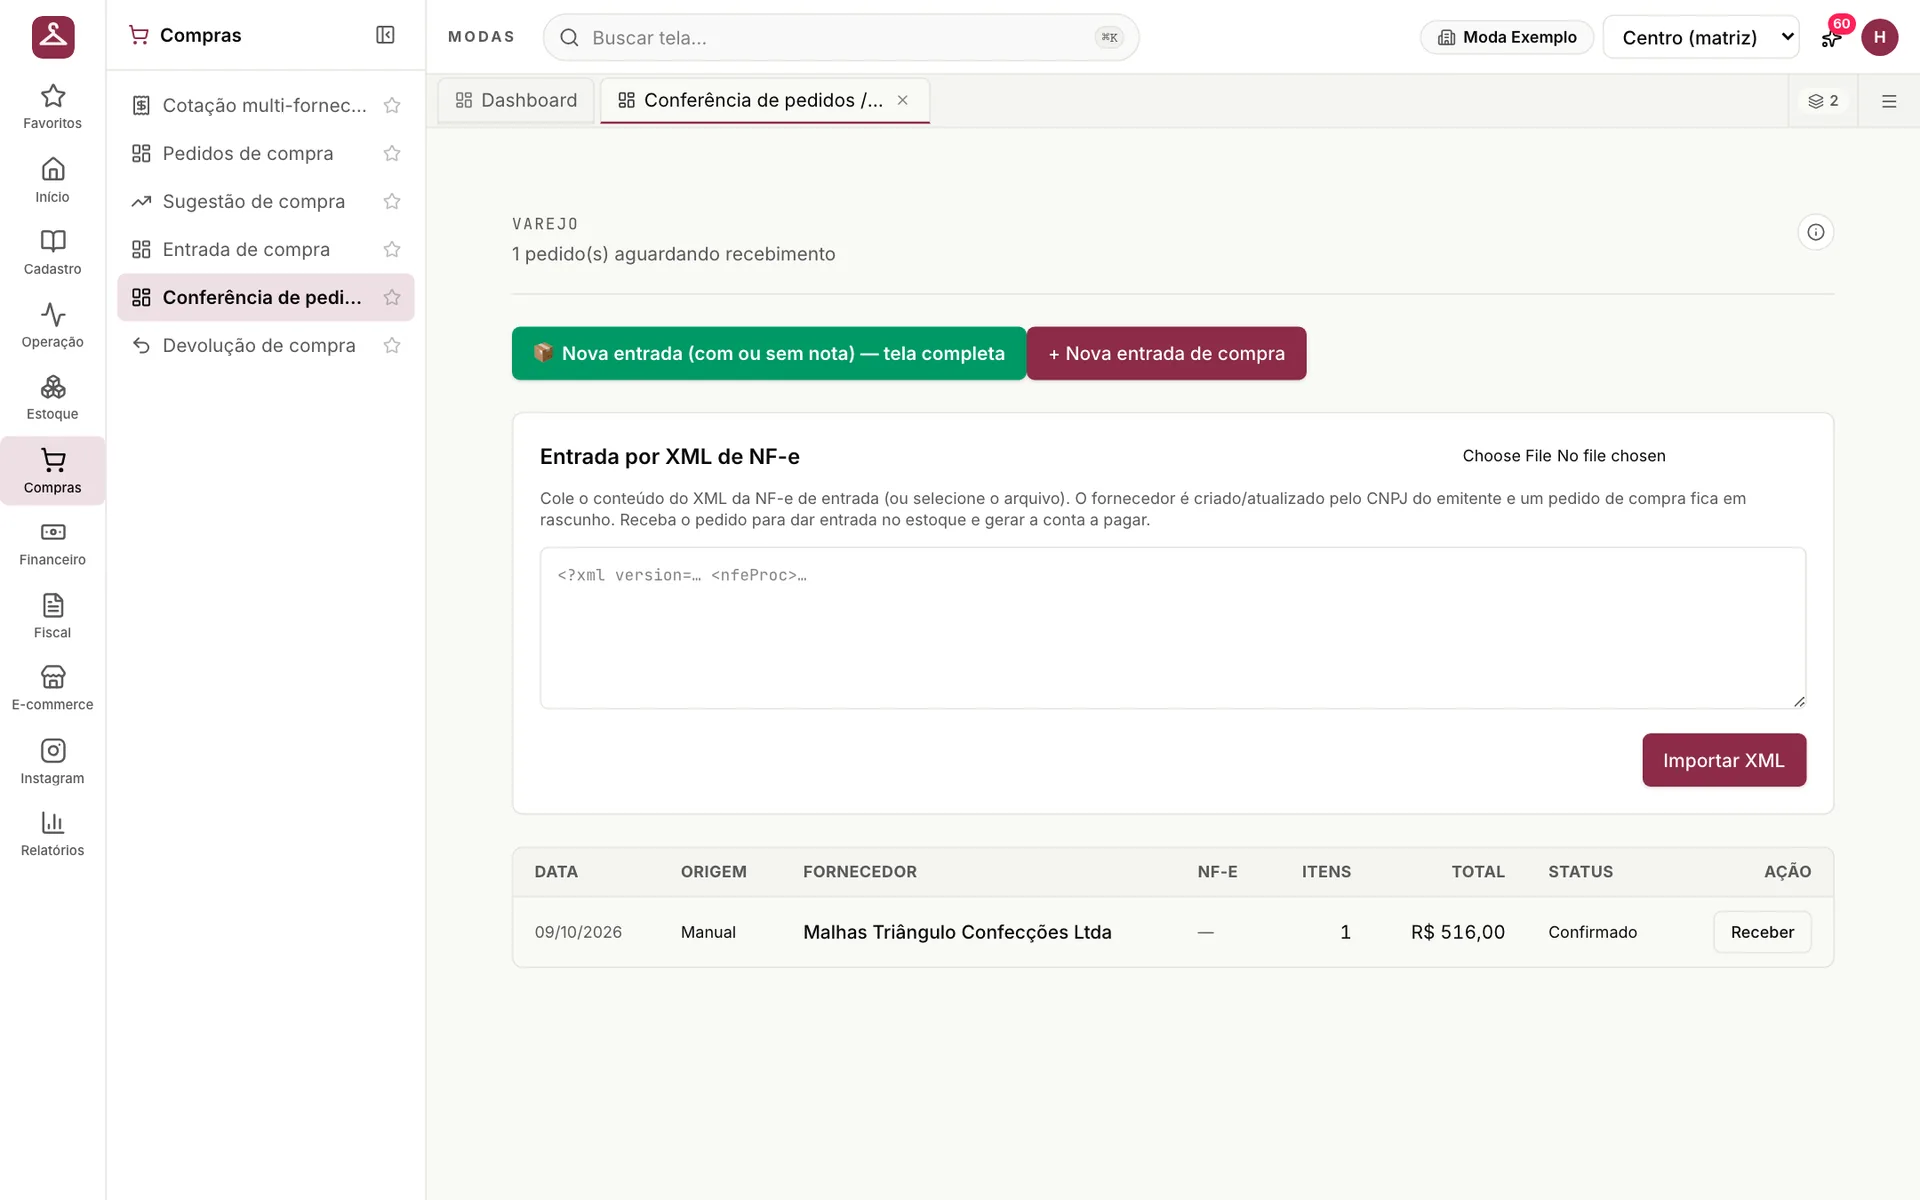Image resolution: width=1920 pixels, height=1200 pixels.
Task: Click the Moda Exemplo company button
Action: tap(1507, 37)
